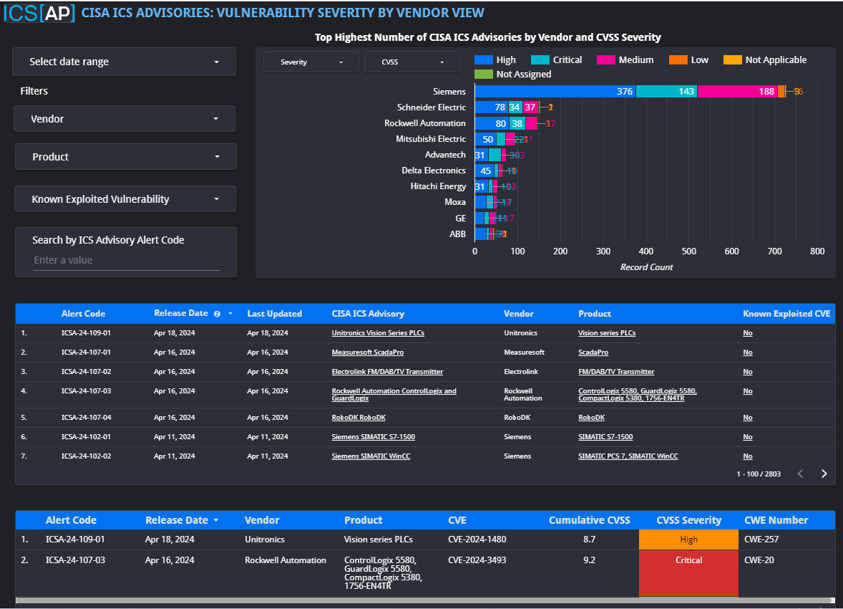
Task: Open Rockwell Automation ControlLogix and GuardLogix advisory
Action: click(394, 395)
